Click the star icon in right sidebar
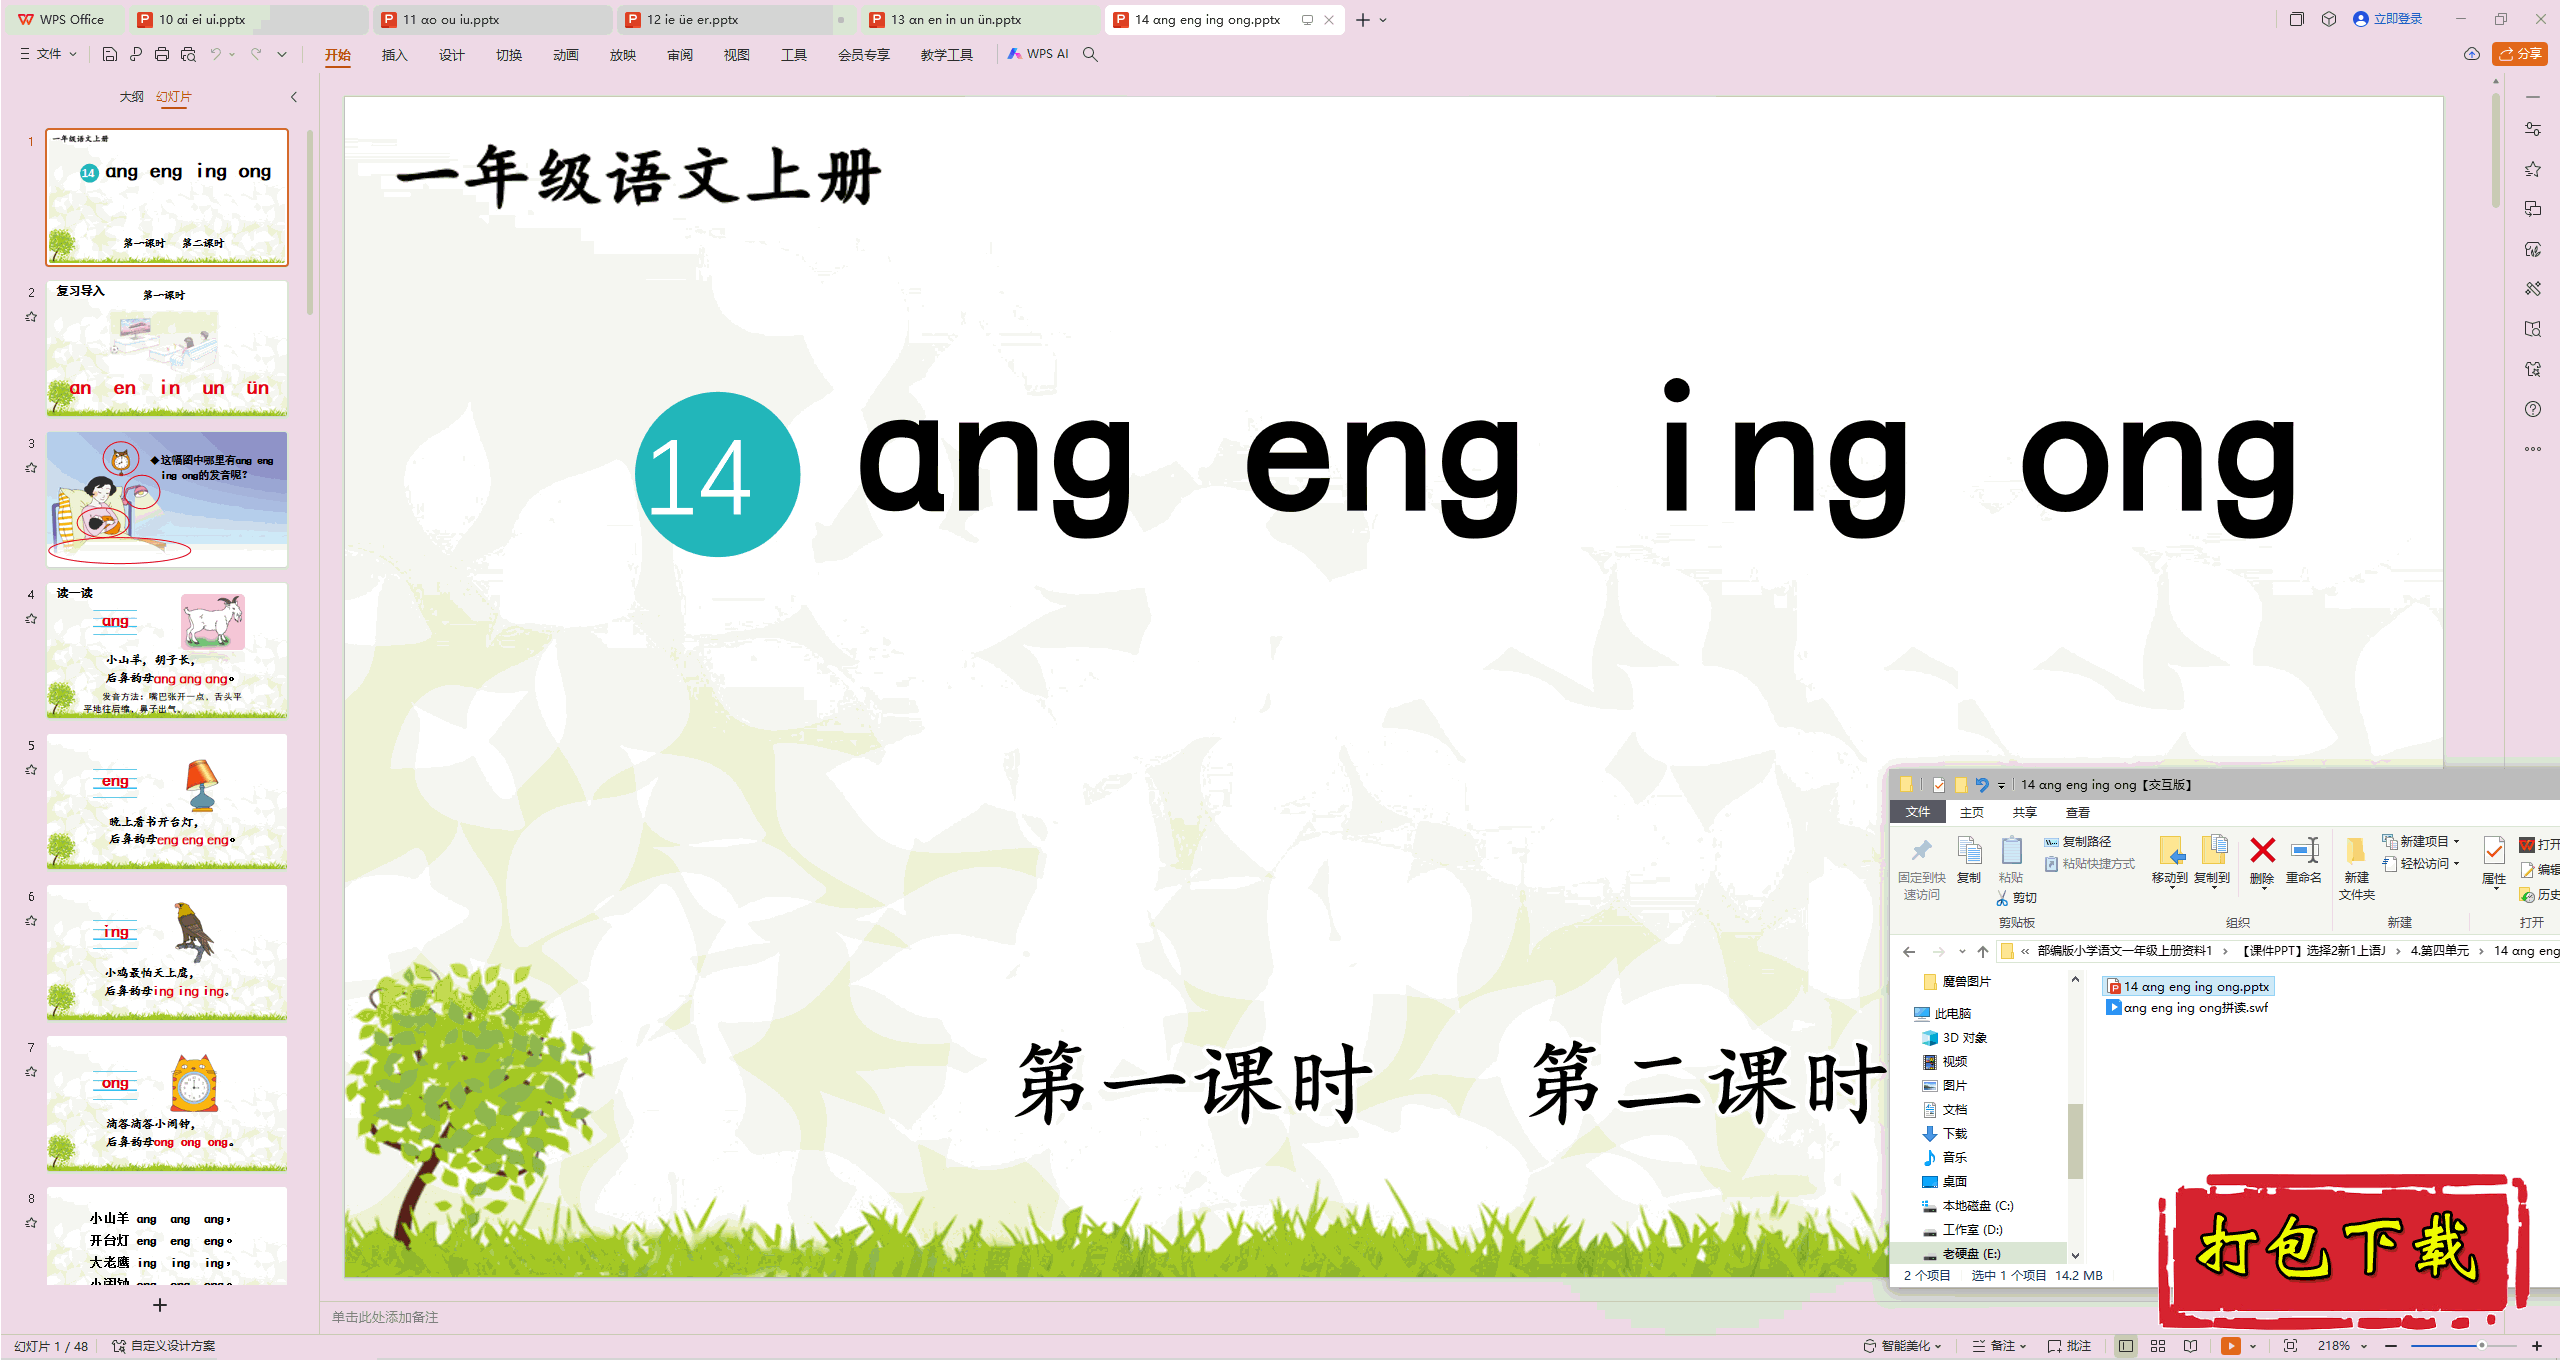This screenshot has width=2560, height=1360. tap(2533, 169)
